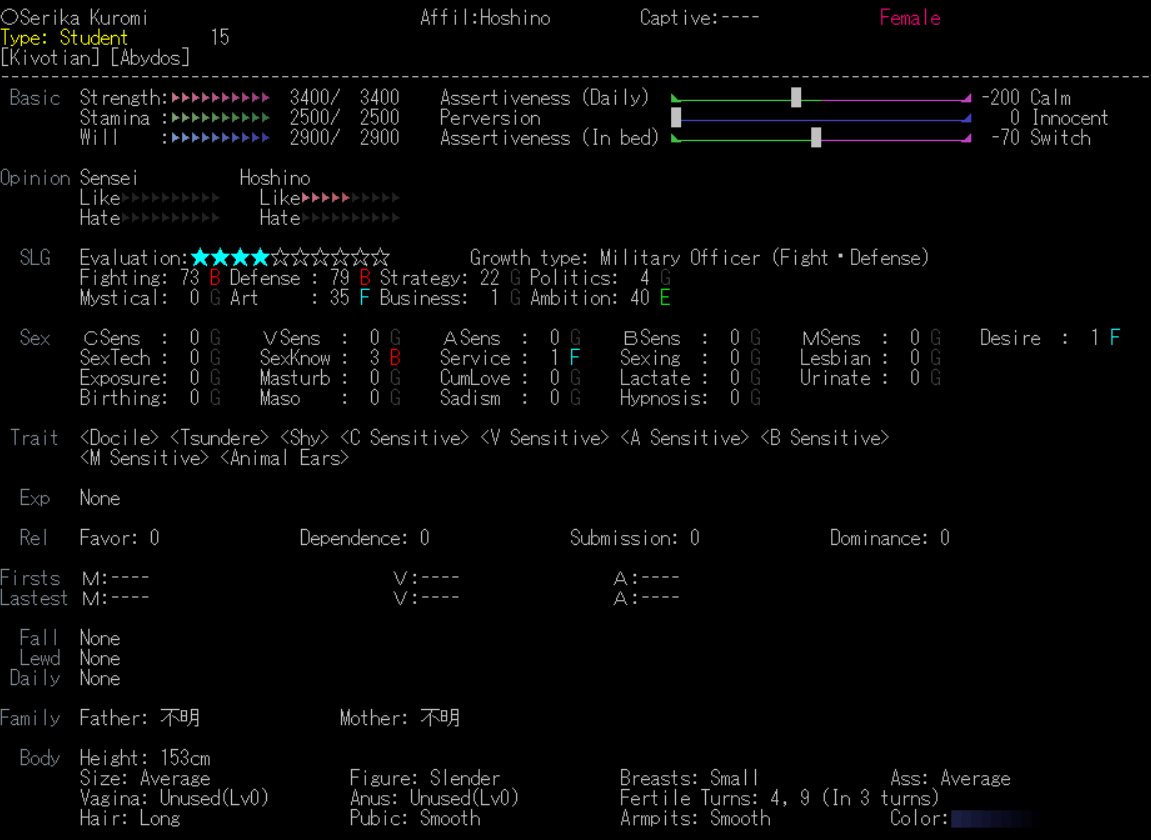Click the Business: 1 stat
Viewport: 1151px width, 840px height.
450,298
